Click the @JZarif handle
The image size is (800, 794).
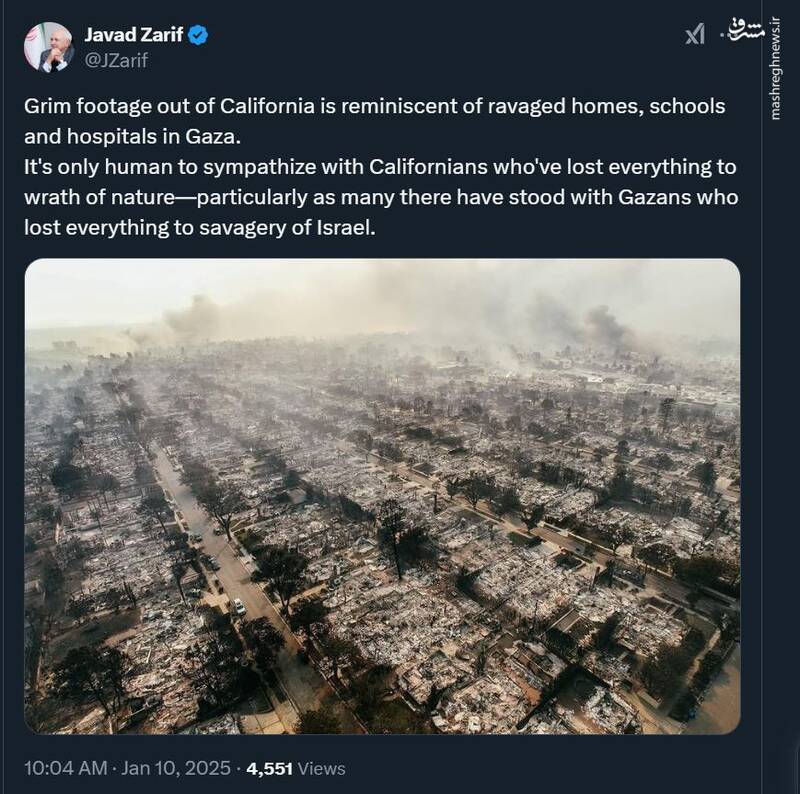(118, 60)
